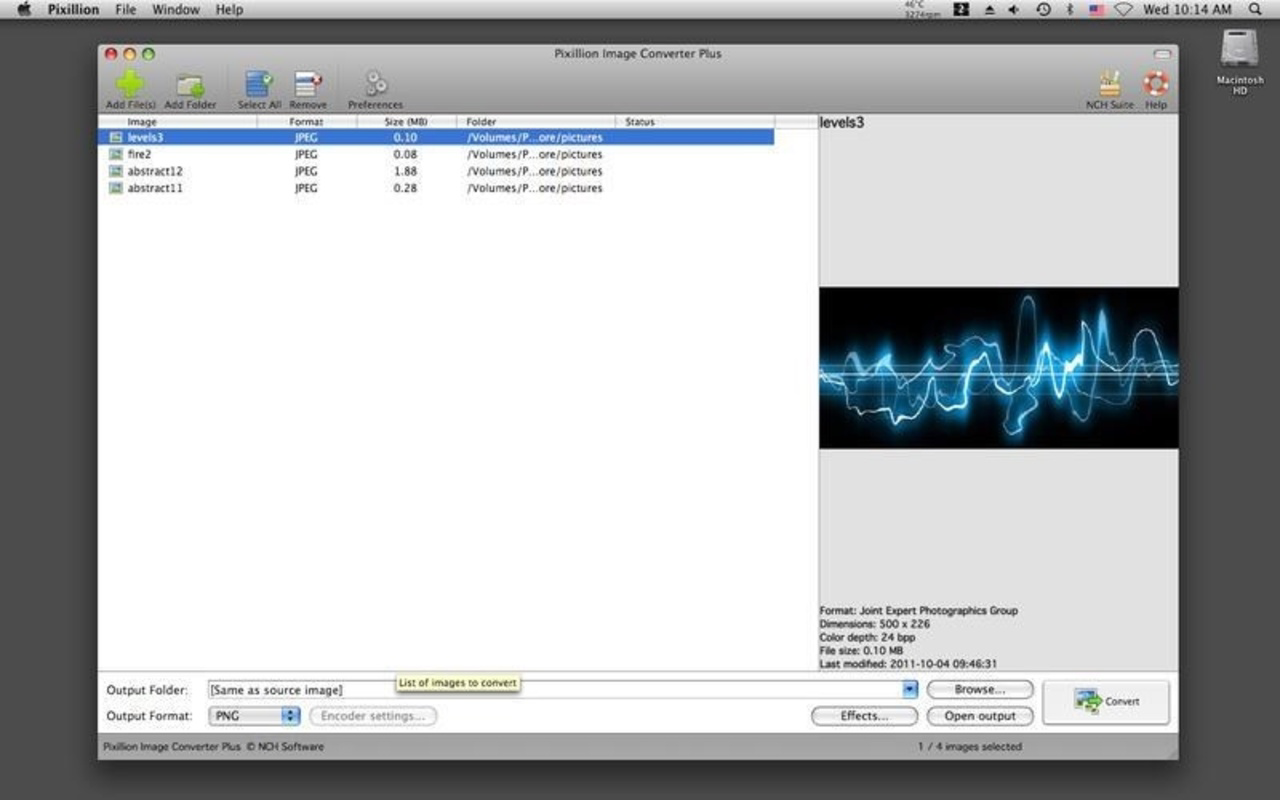The width and height of the screenshot is (1280, 800).
Task: Open the Time Machine menu bar icon
Action: click(x=1043, y=9)
